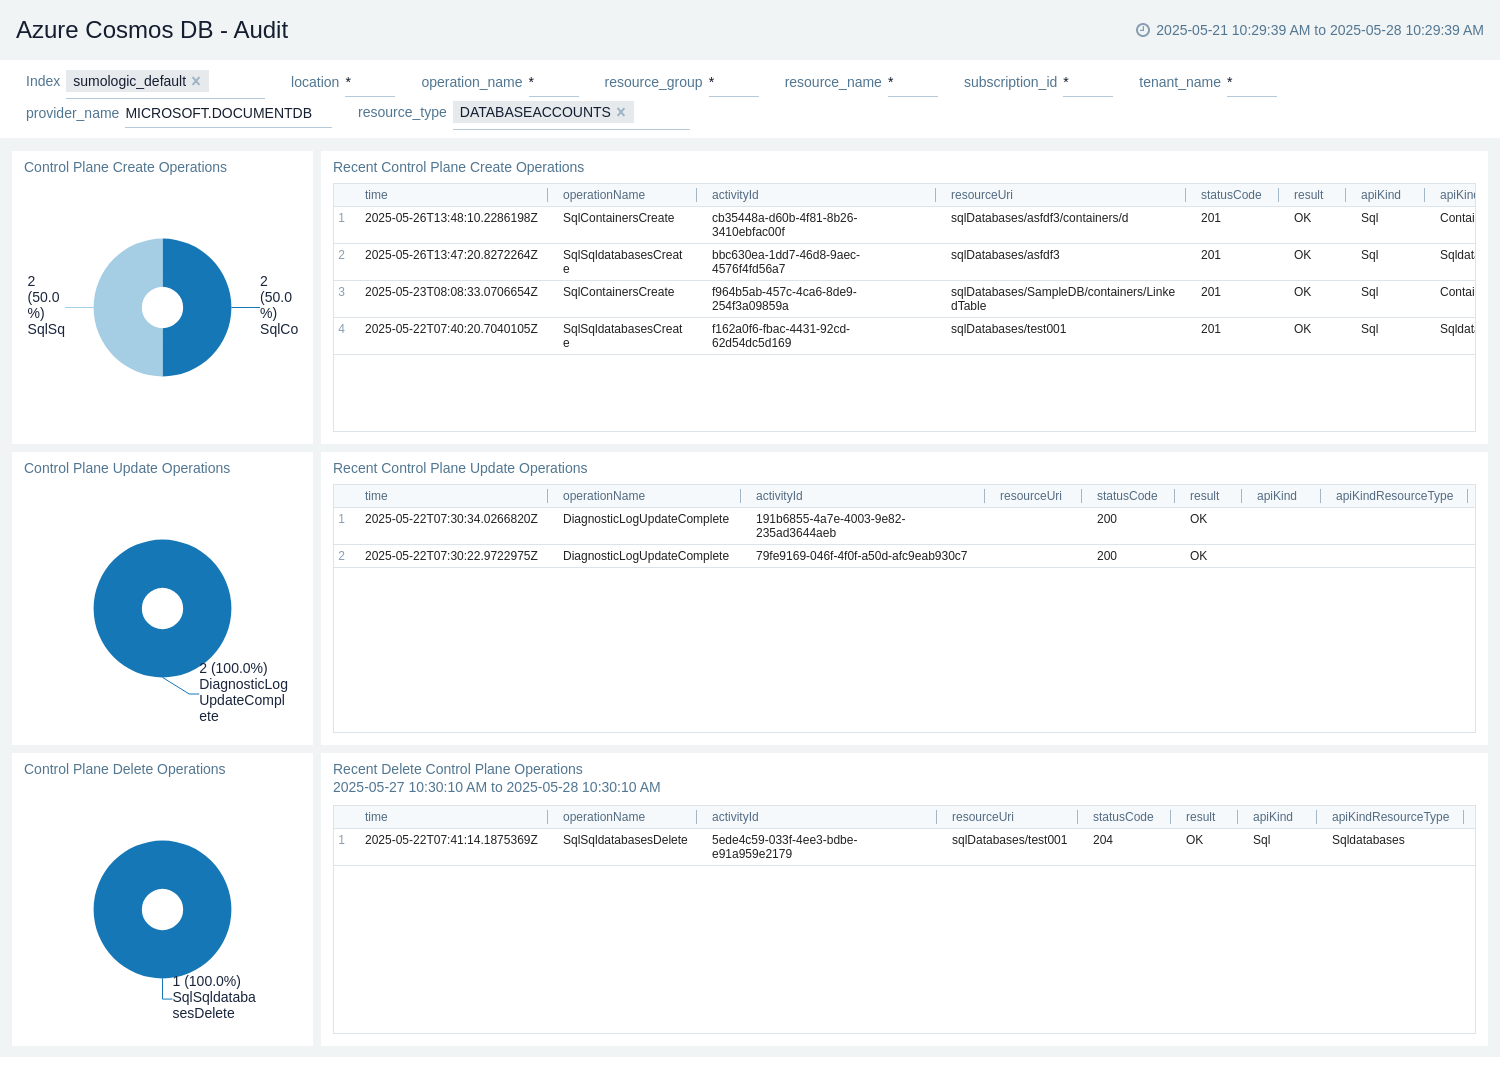Click panel title Recent Control Plane Create Operations
Image resolution: width=1500 pixels, height=1068 pixels.
coord(458,167)
